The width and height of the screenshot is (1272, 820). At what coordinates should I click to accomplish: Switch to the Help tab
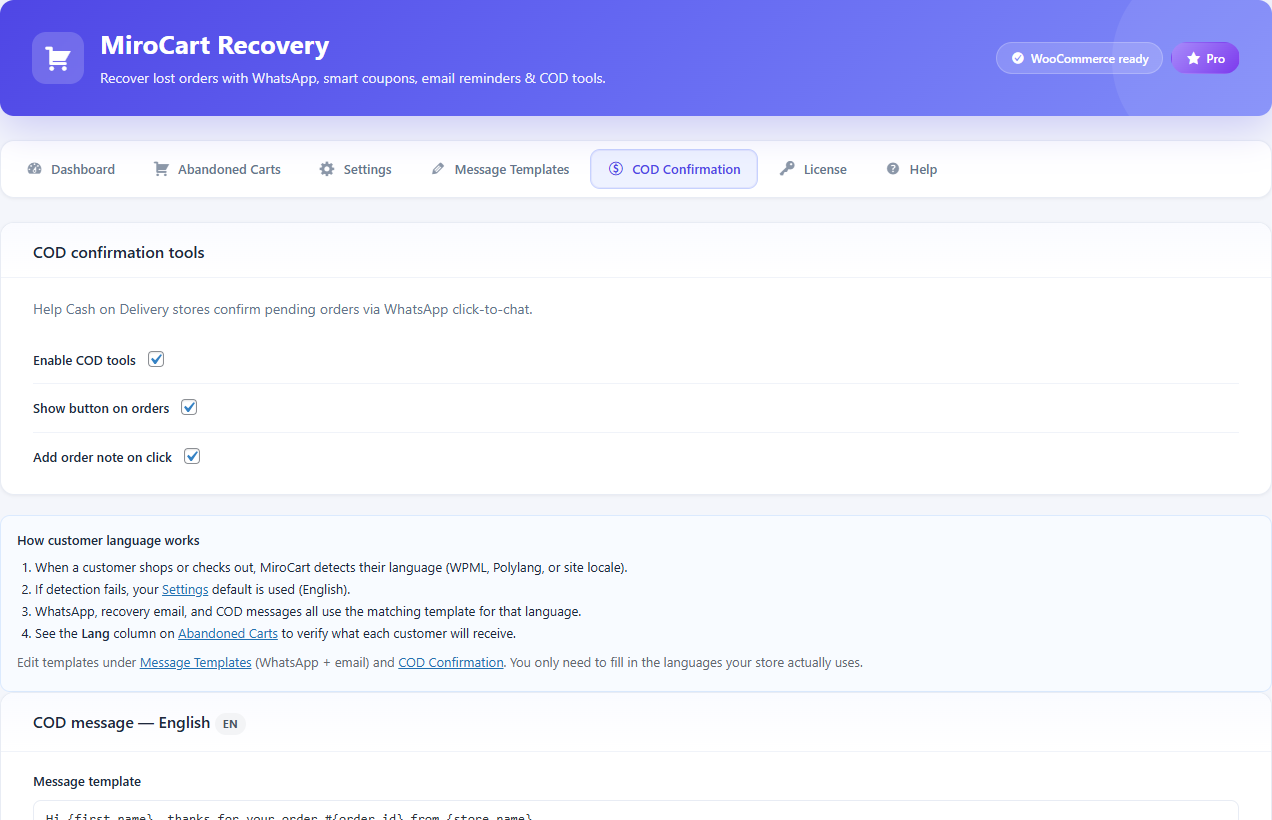coord(911,169)
